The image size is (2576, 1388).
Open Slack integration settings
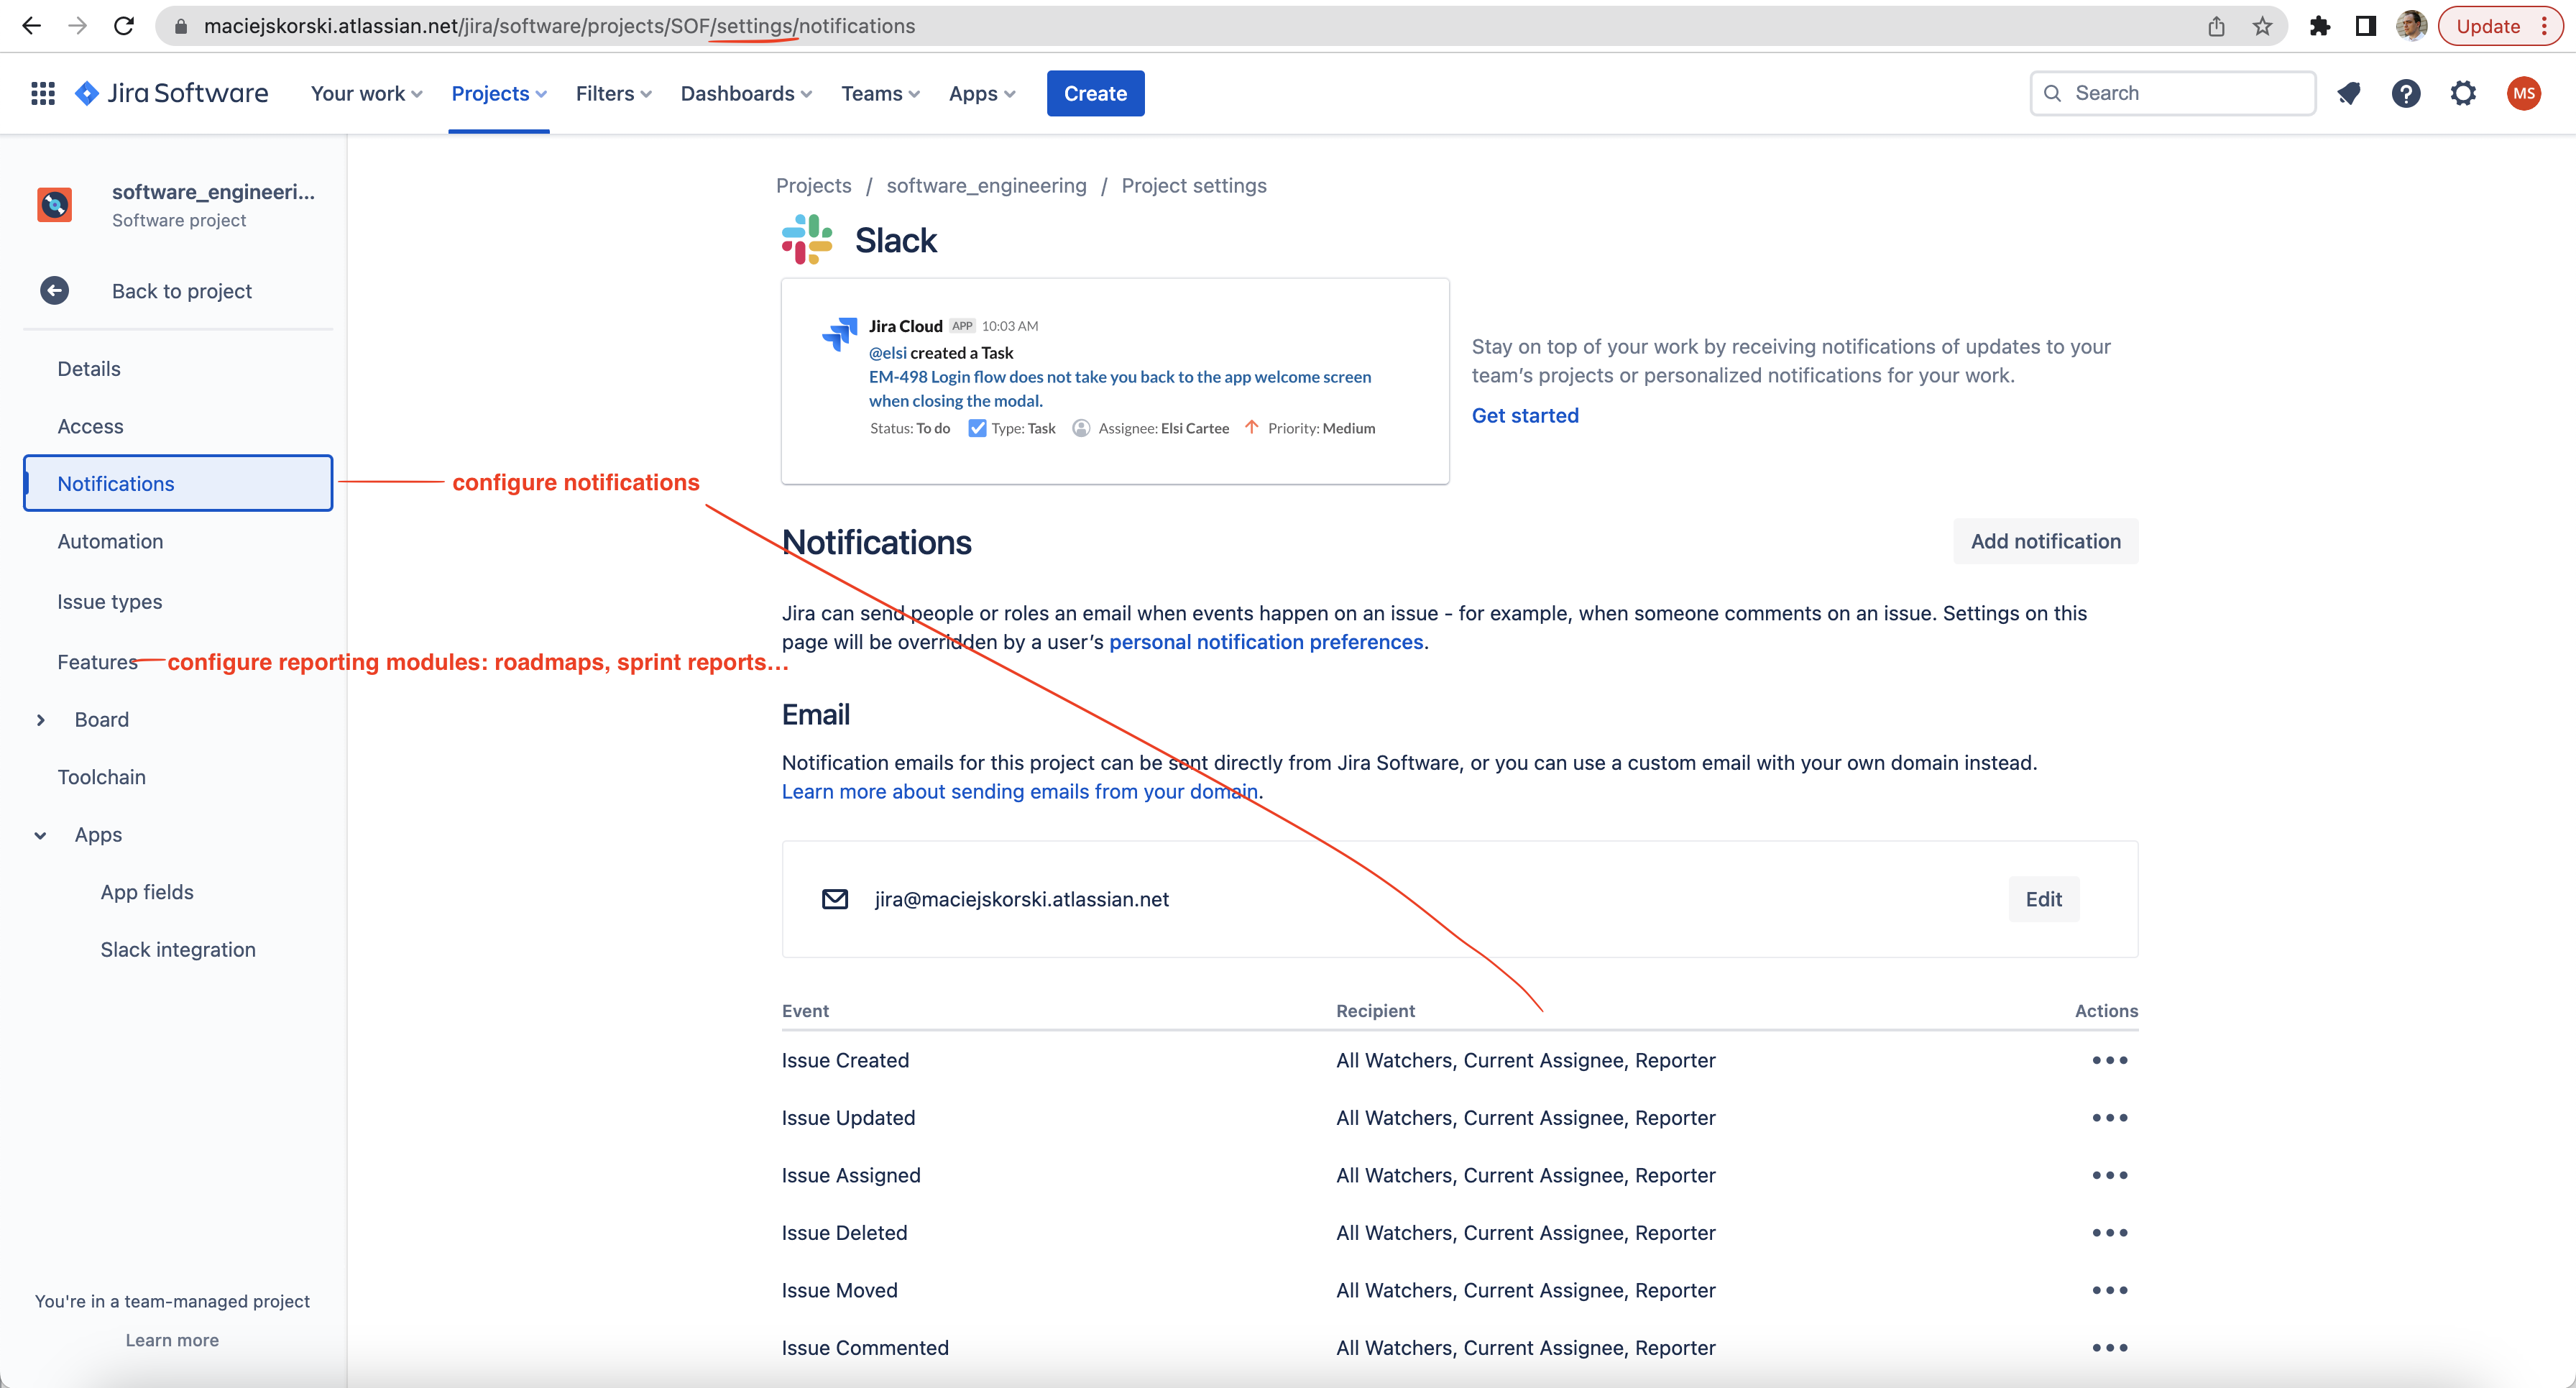click(178, 950)
